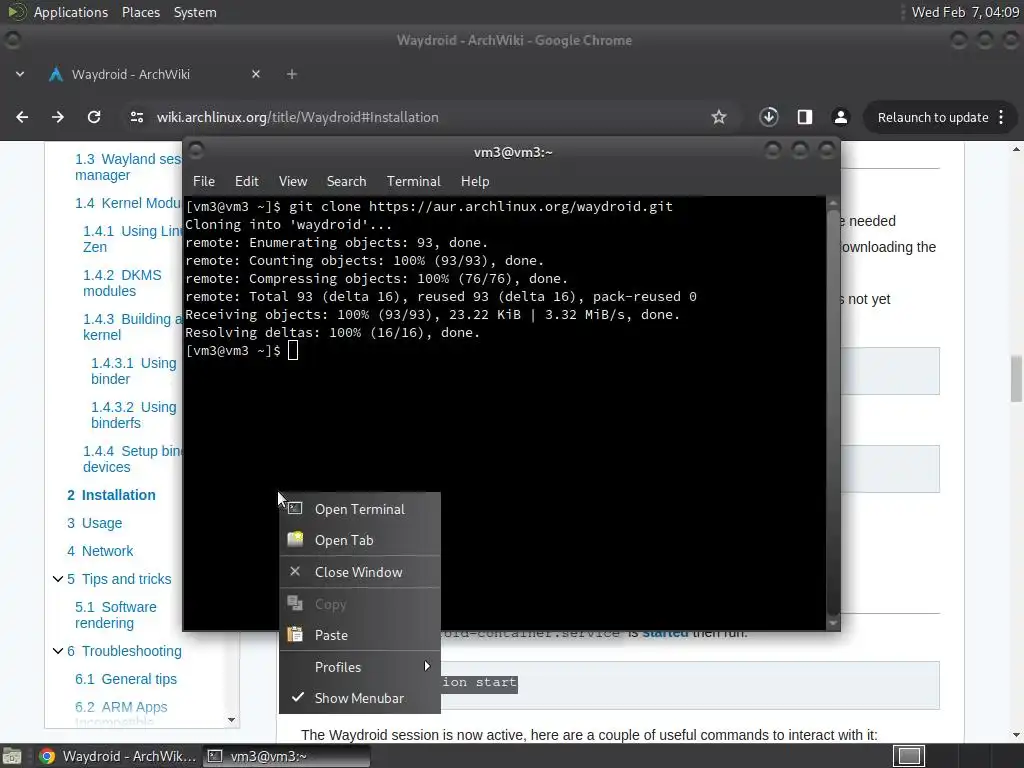Click the 'ion start' highlighted code text

(x=479, y=682)
